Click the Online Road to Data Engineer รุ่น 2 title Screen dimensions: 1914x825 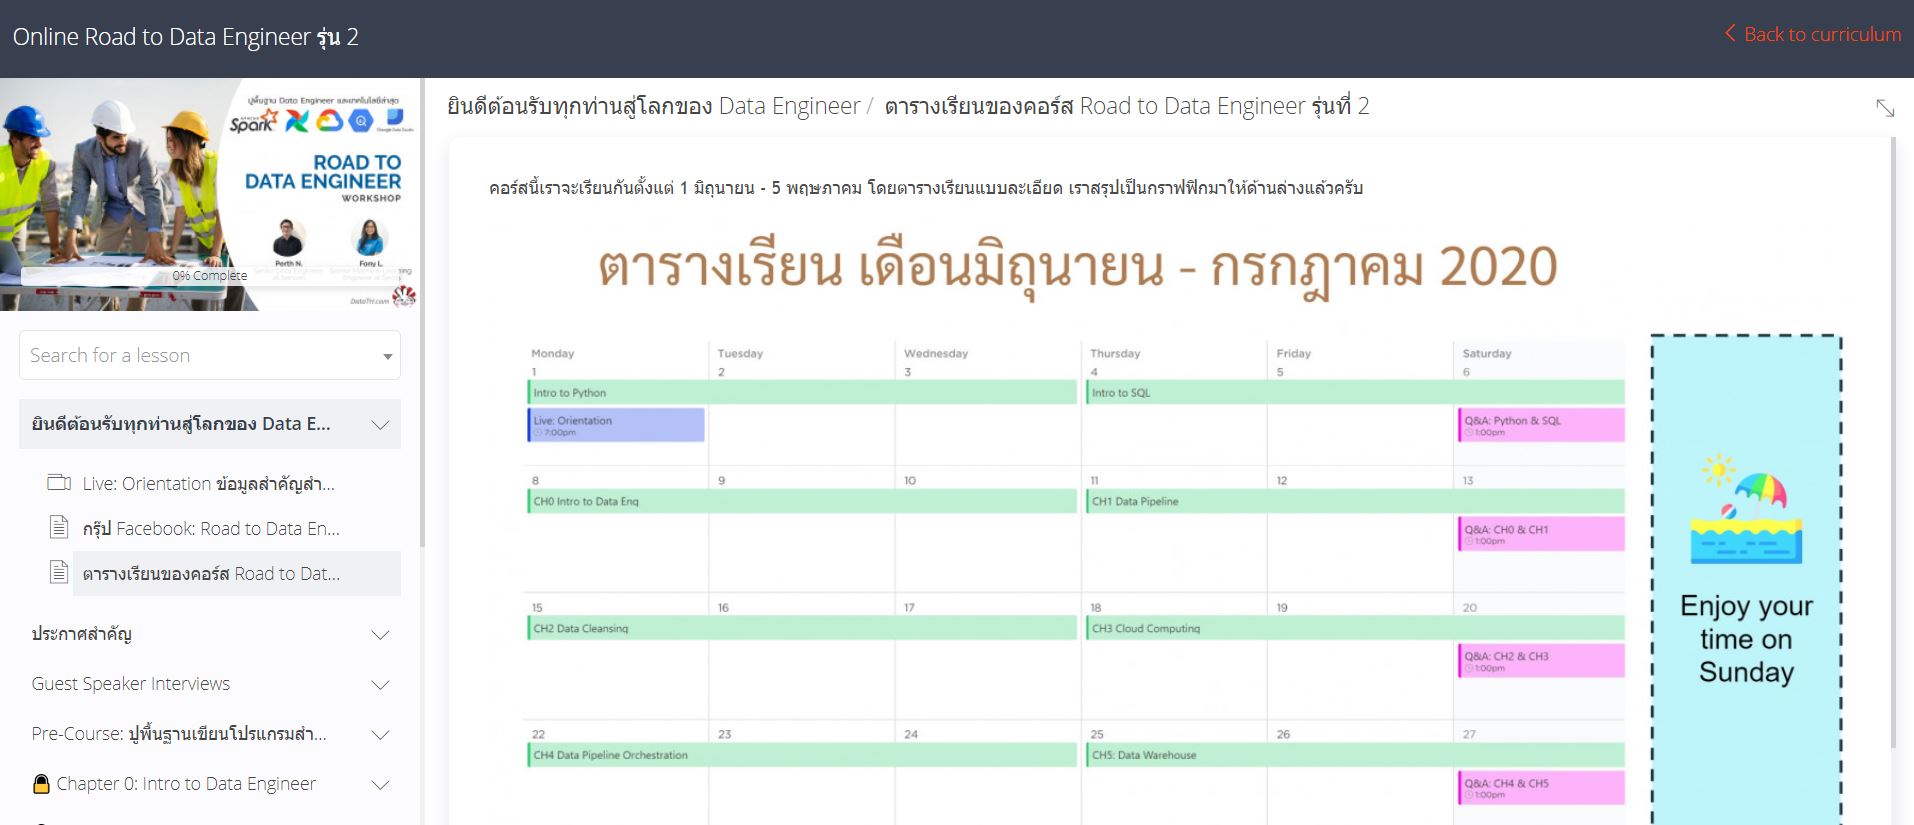click(x=185, y=37)
